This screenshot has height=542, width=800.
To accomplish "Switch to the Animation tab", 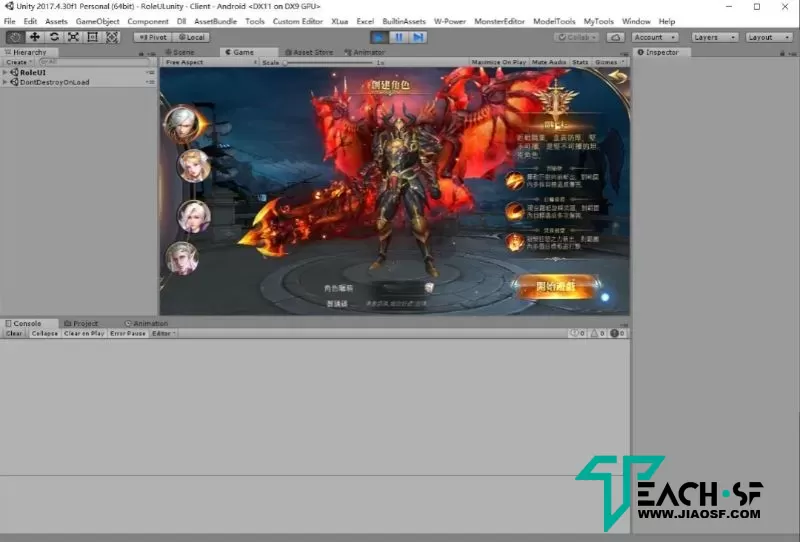I will pyautogui.click(x=146, y=324).
